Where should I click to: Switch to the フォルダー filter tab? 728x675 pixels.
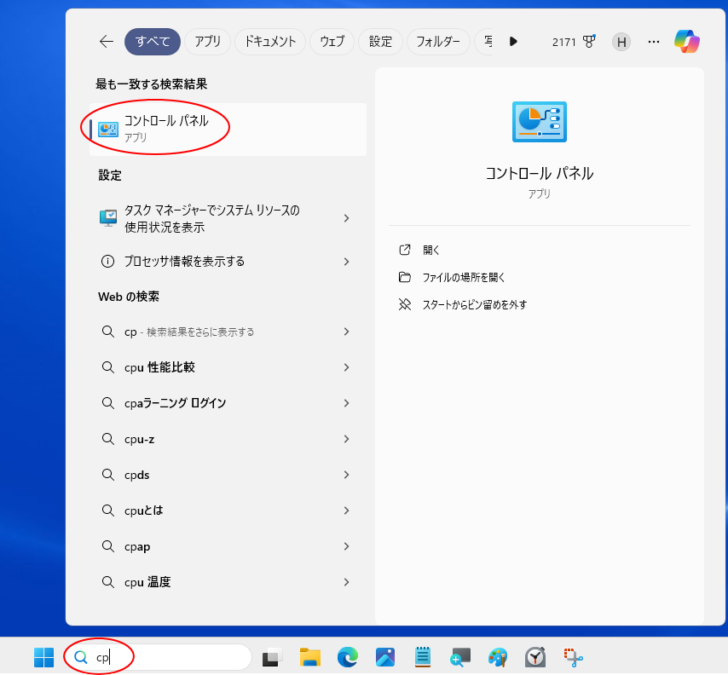point(438,42)
